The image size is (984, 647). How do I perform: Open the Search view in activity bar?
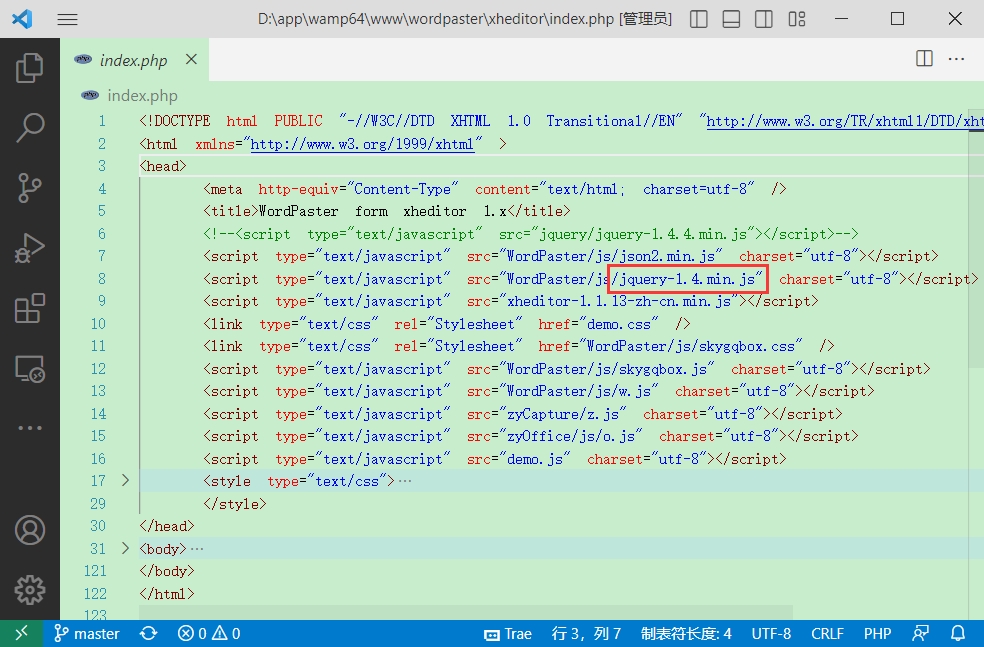point(30,127)
